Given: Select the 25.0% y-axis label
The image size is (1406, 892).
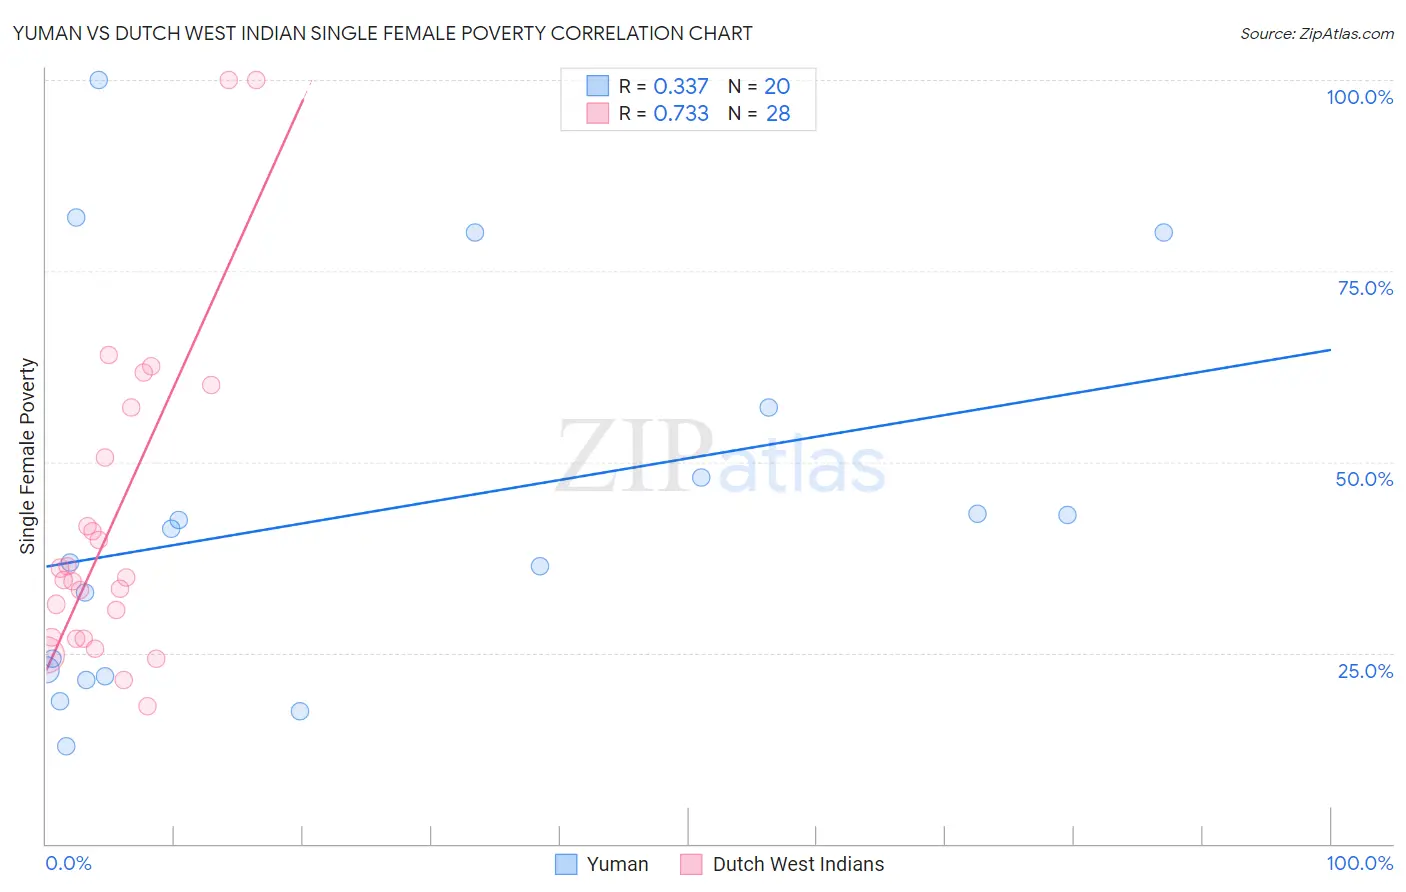Looking at the screenshot, I should (1365, 671).
